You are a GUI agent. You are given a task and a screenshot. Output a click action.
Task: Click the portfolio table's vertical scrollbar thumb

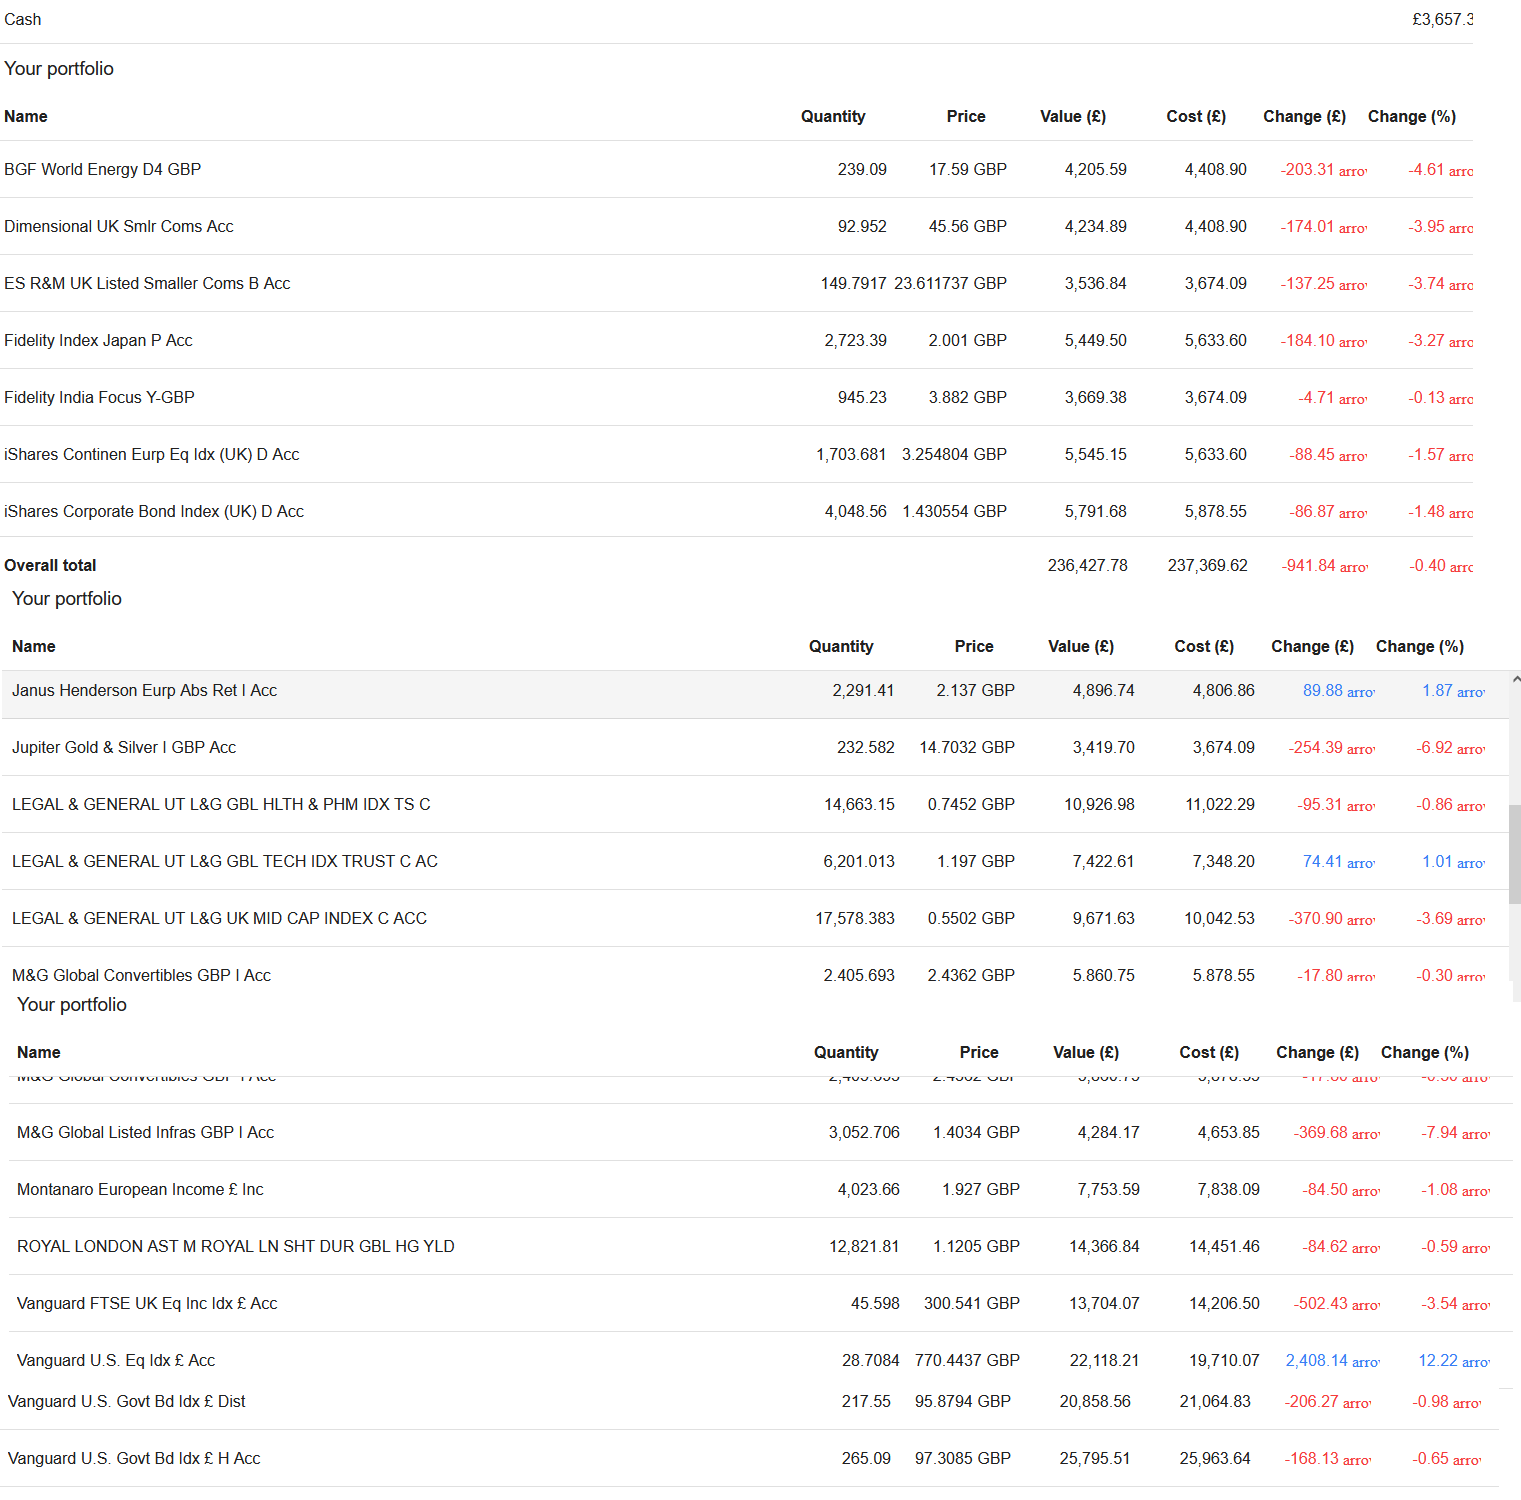point(1515,853)
